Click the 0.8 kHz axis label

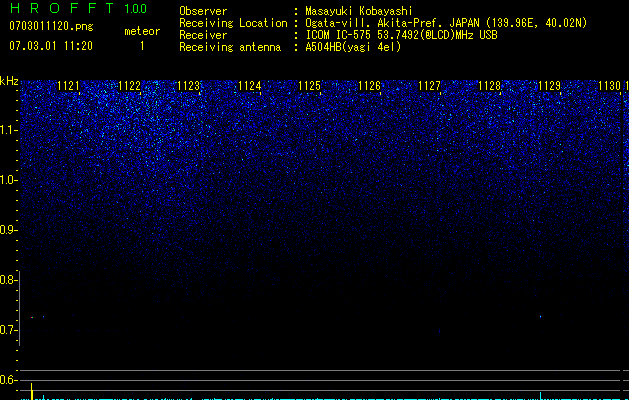8,280
